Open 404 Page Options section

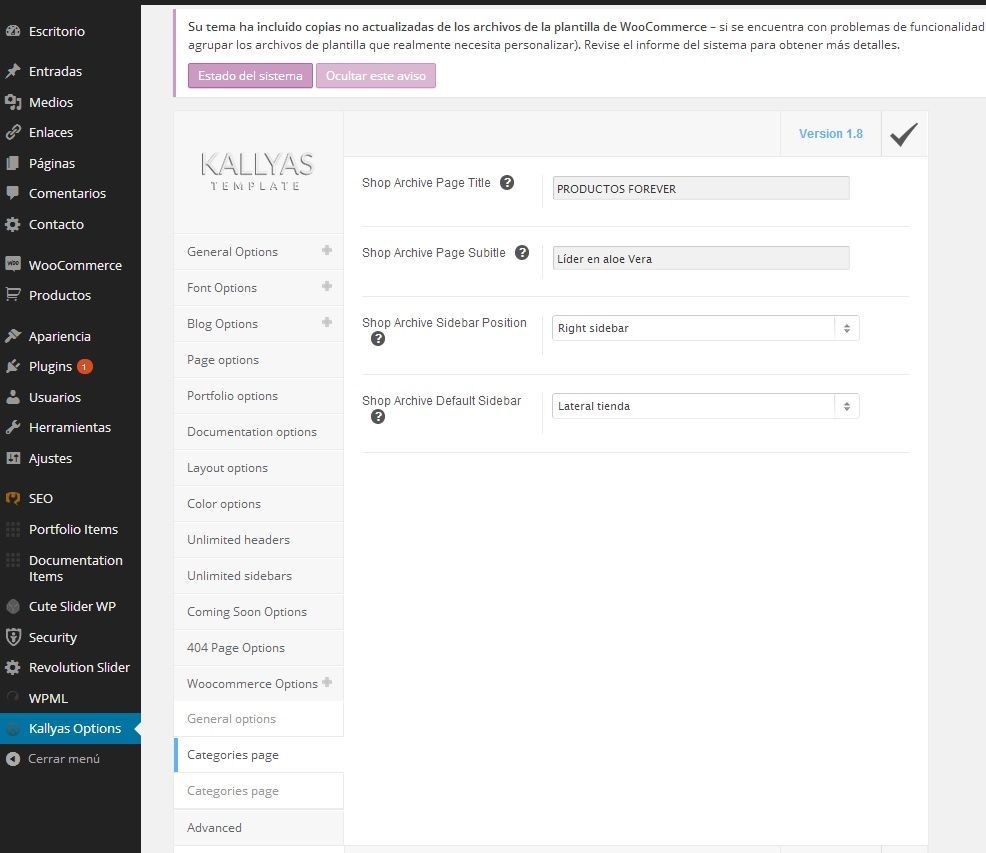(x=258, y=648)
